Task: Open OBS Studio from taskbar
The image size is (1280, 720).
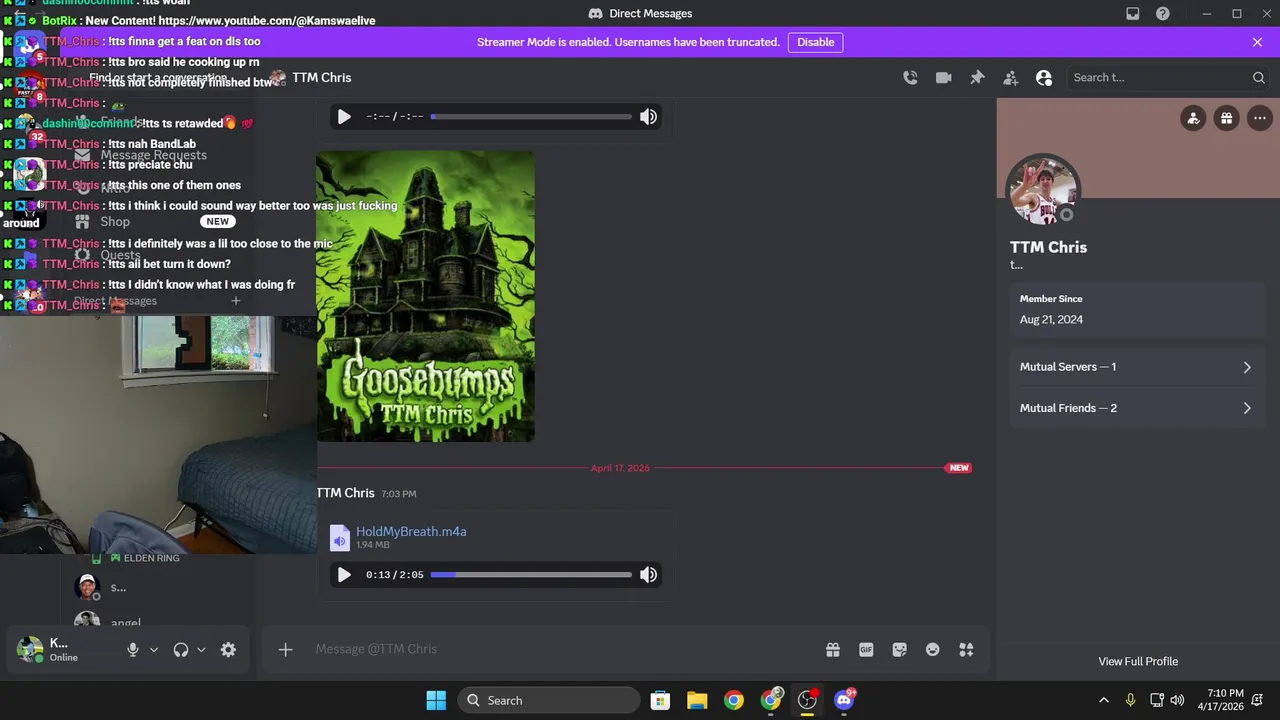Action: point(807,700)
